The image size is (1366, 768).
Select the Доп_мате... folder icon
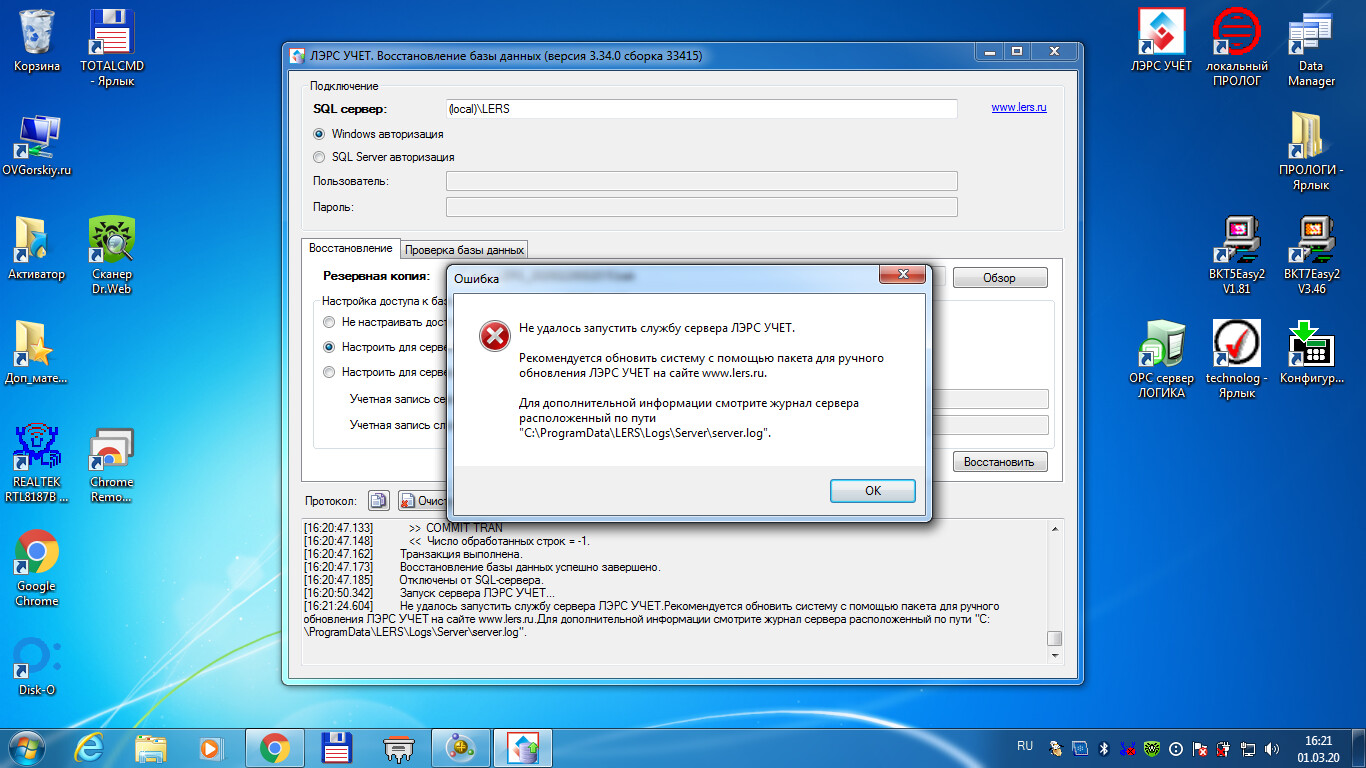[x=37, y=352]
